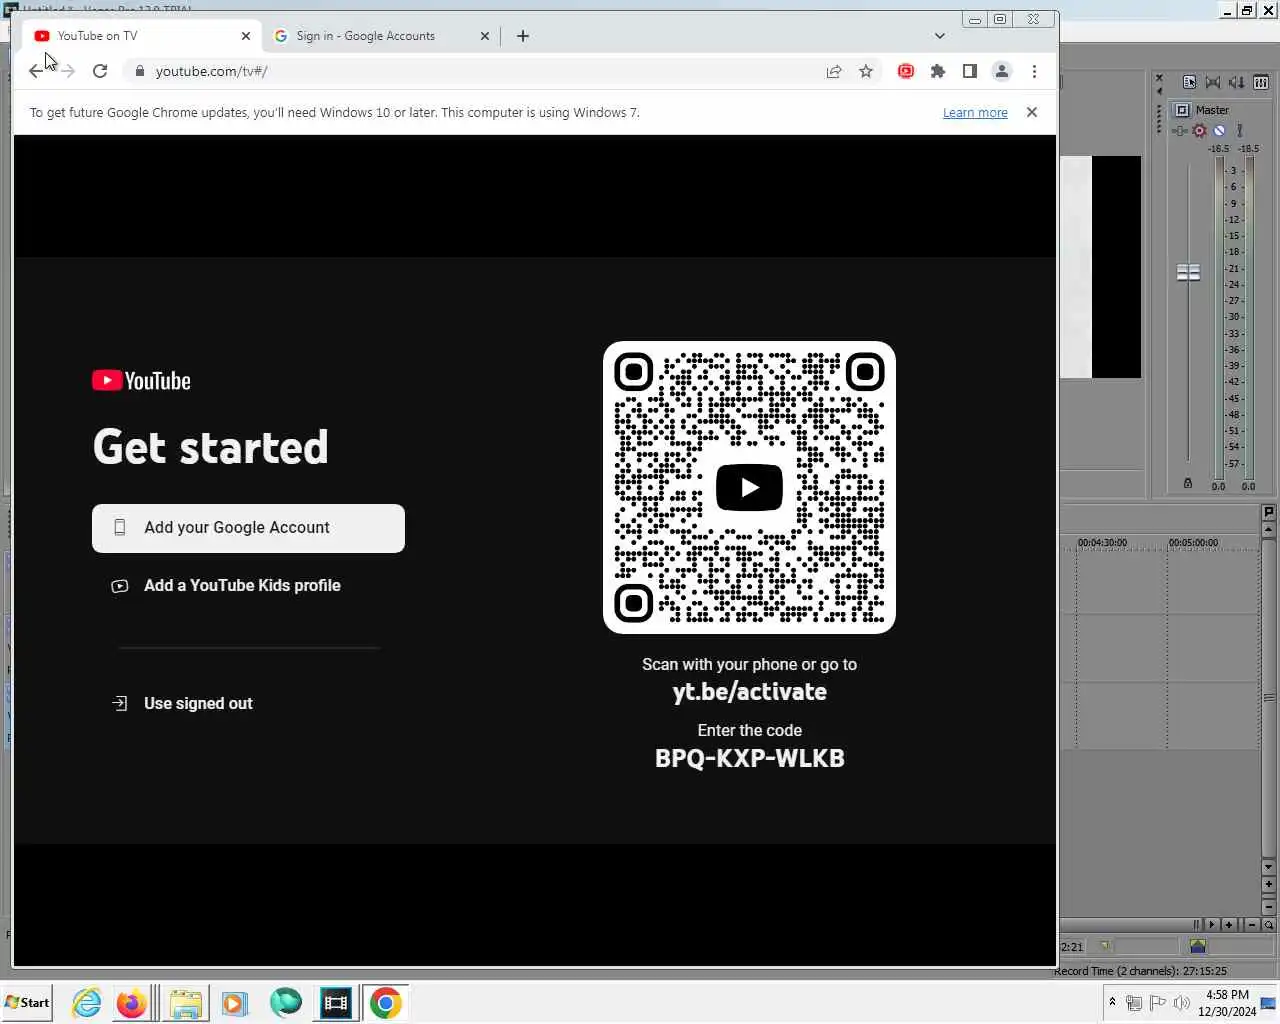1280x1024 pixels.
Task: Choose Add your Google Account
Action: (x=248, y=528)
